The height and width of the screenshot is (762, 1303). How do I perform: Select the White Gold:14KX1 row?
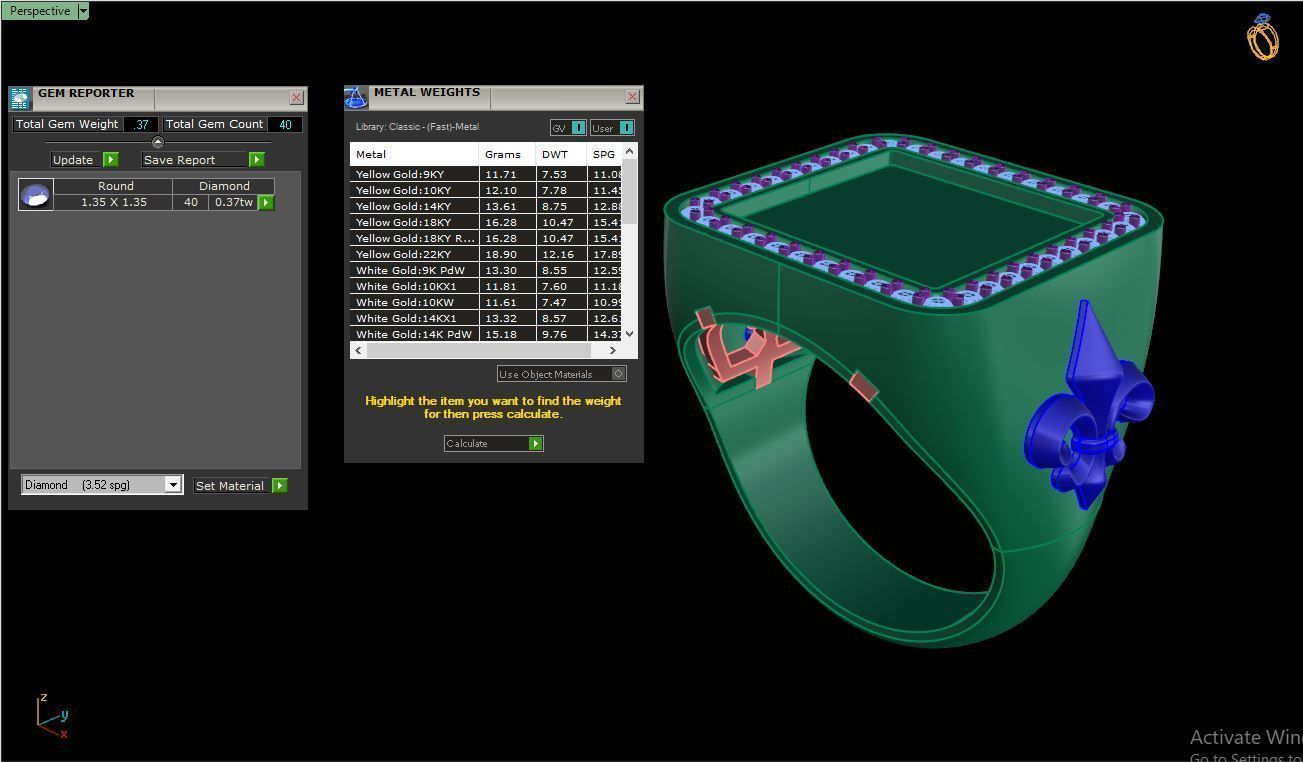tap(486, 318)
